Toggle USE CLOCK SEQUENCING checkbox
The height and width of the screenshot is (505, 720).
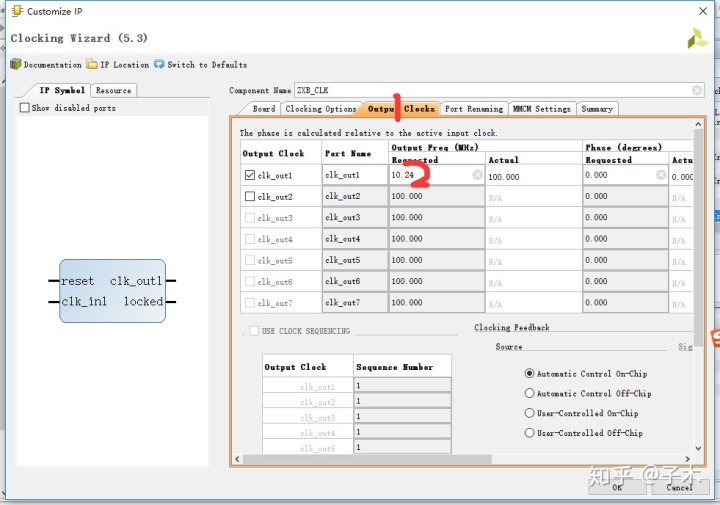click(x=254, y=331)
